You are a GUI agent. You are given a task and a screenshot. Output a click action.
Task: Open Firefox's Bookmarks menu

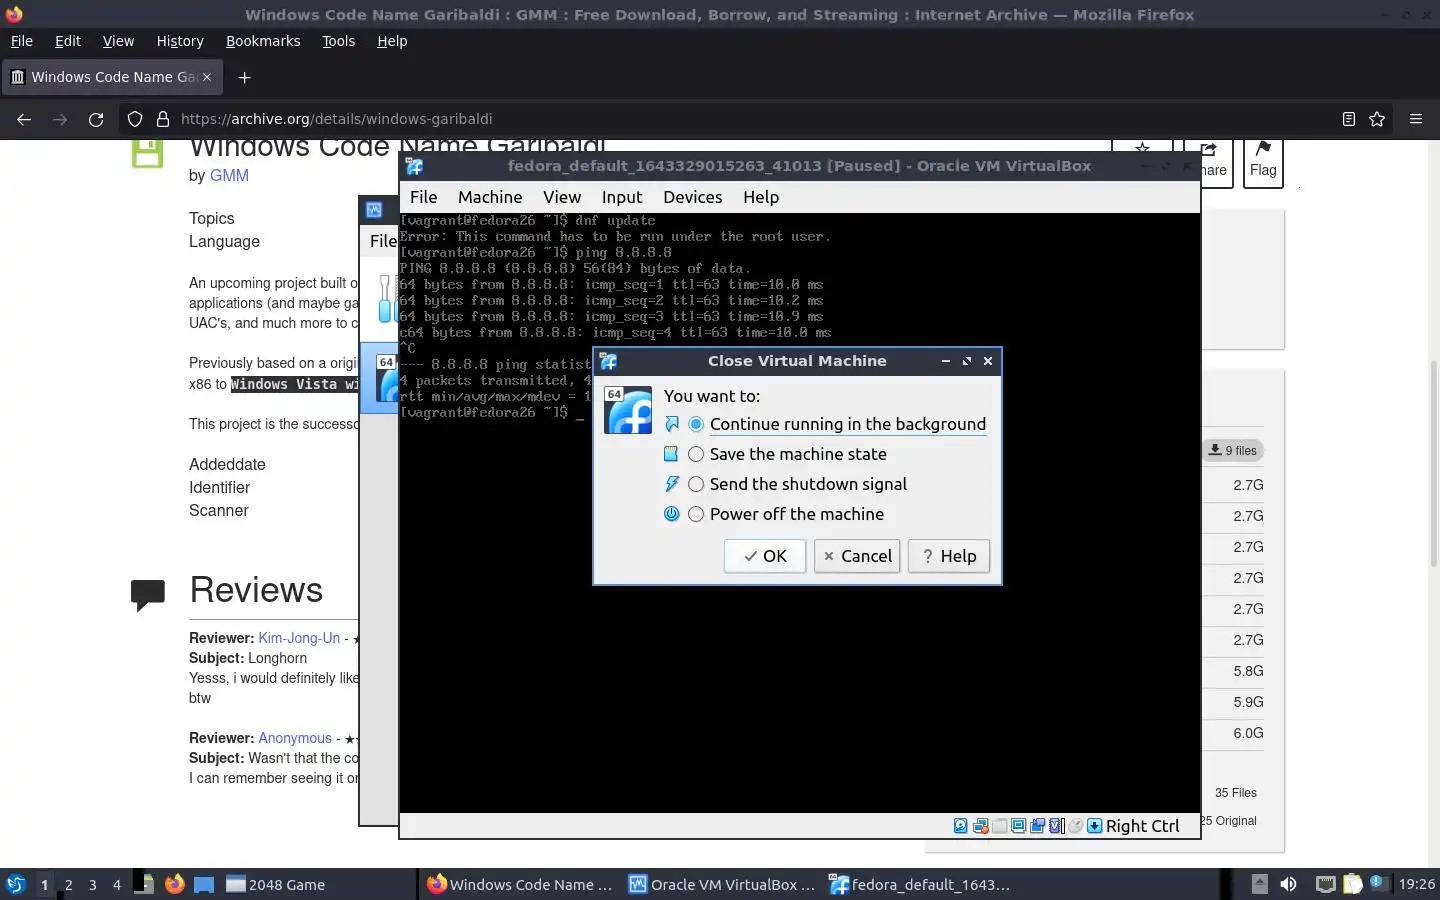[263, 41]
